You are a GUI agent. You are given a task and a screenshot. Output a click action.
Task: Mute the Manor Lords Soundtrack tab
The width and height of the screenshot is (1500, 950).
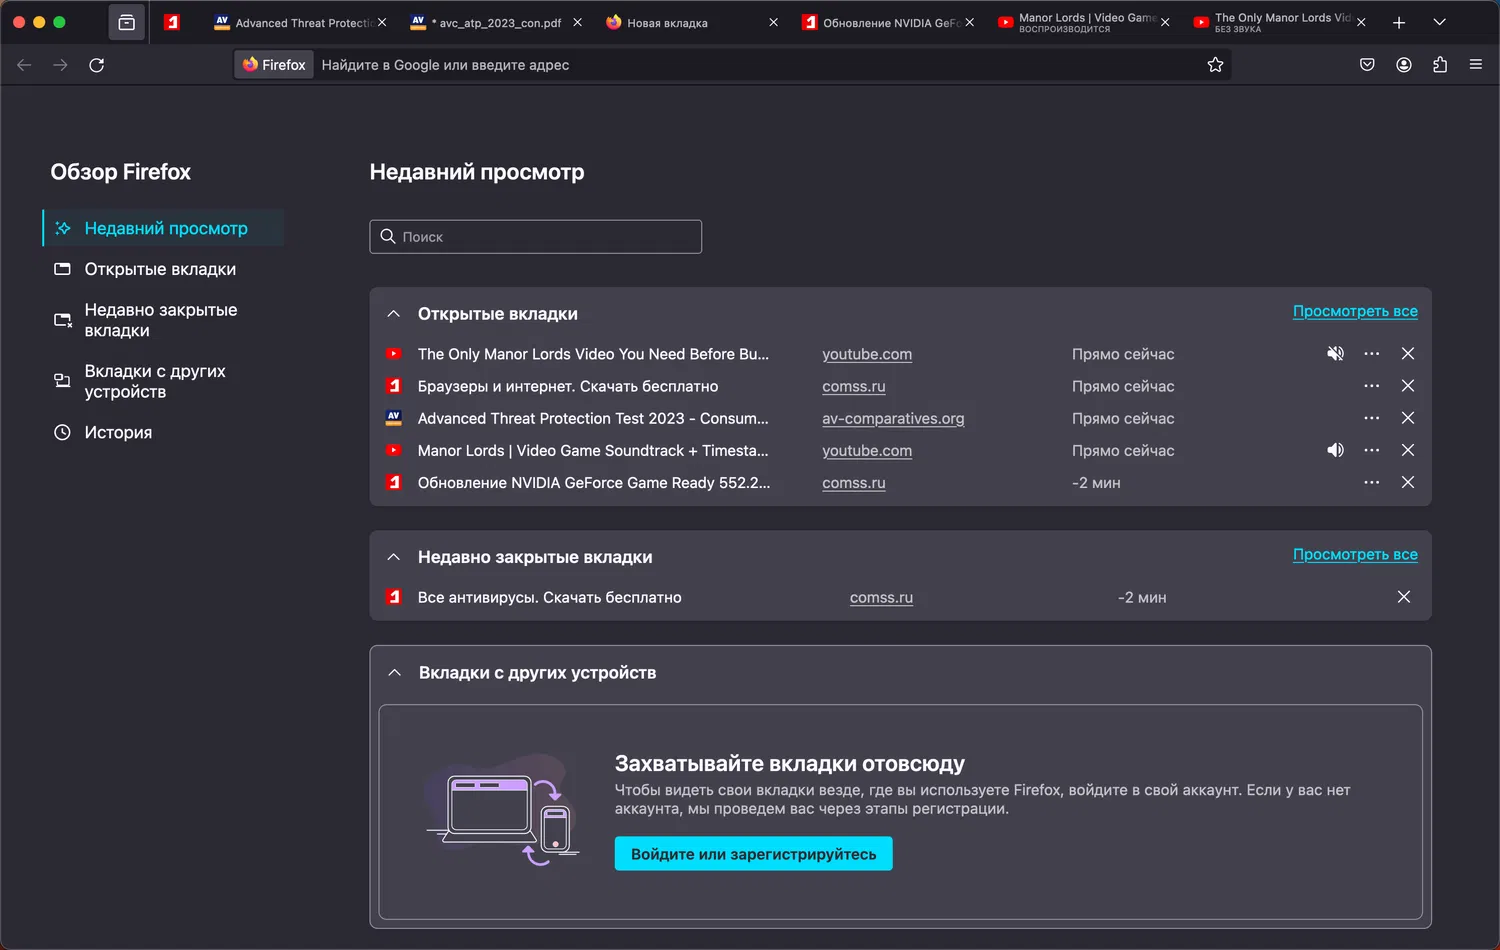tap(1335, 450)
